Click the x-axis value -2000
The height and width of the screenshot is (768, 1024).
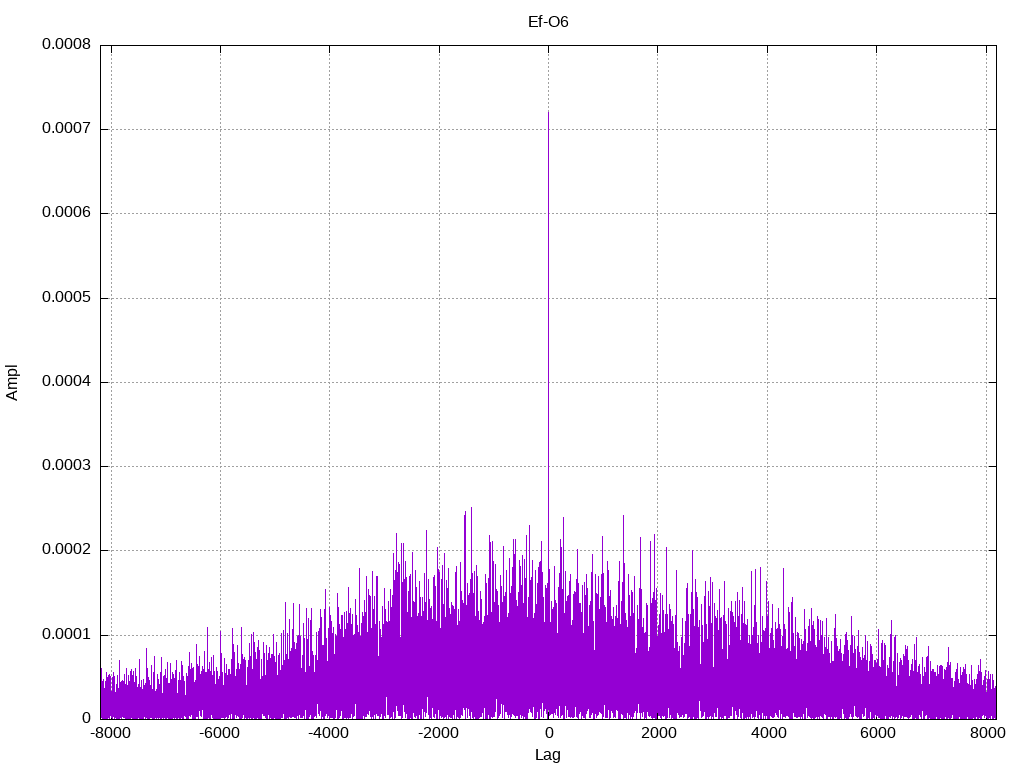tap(439, 734)
